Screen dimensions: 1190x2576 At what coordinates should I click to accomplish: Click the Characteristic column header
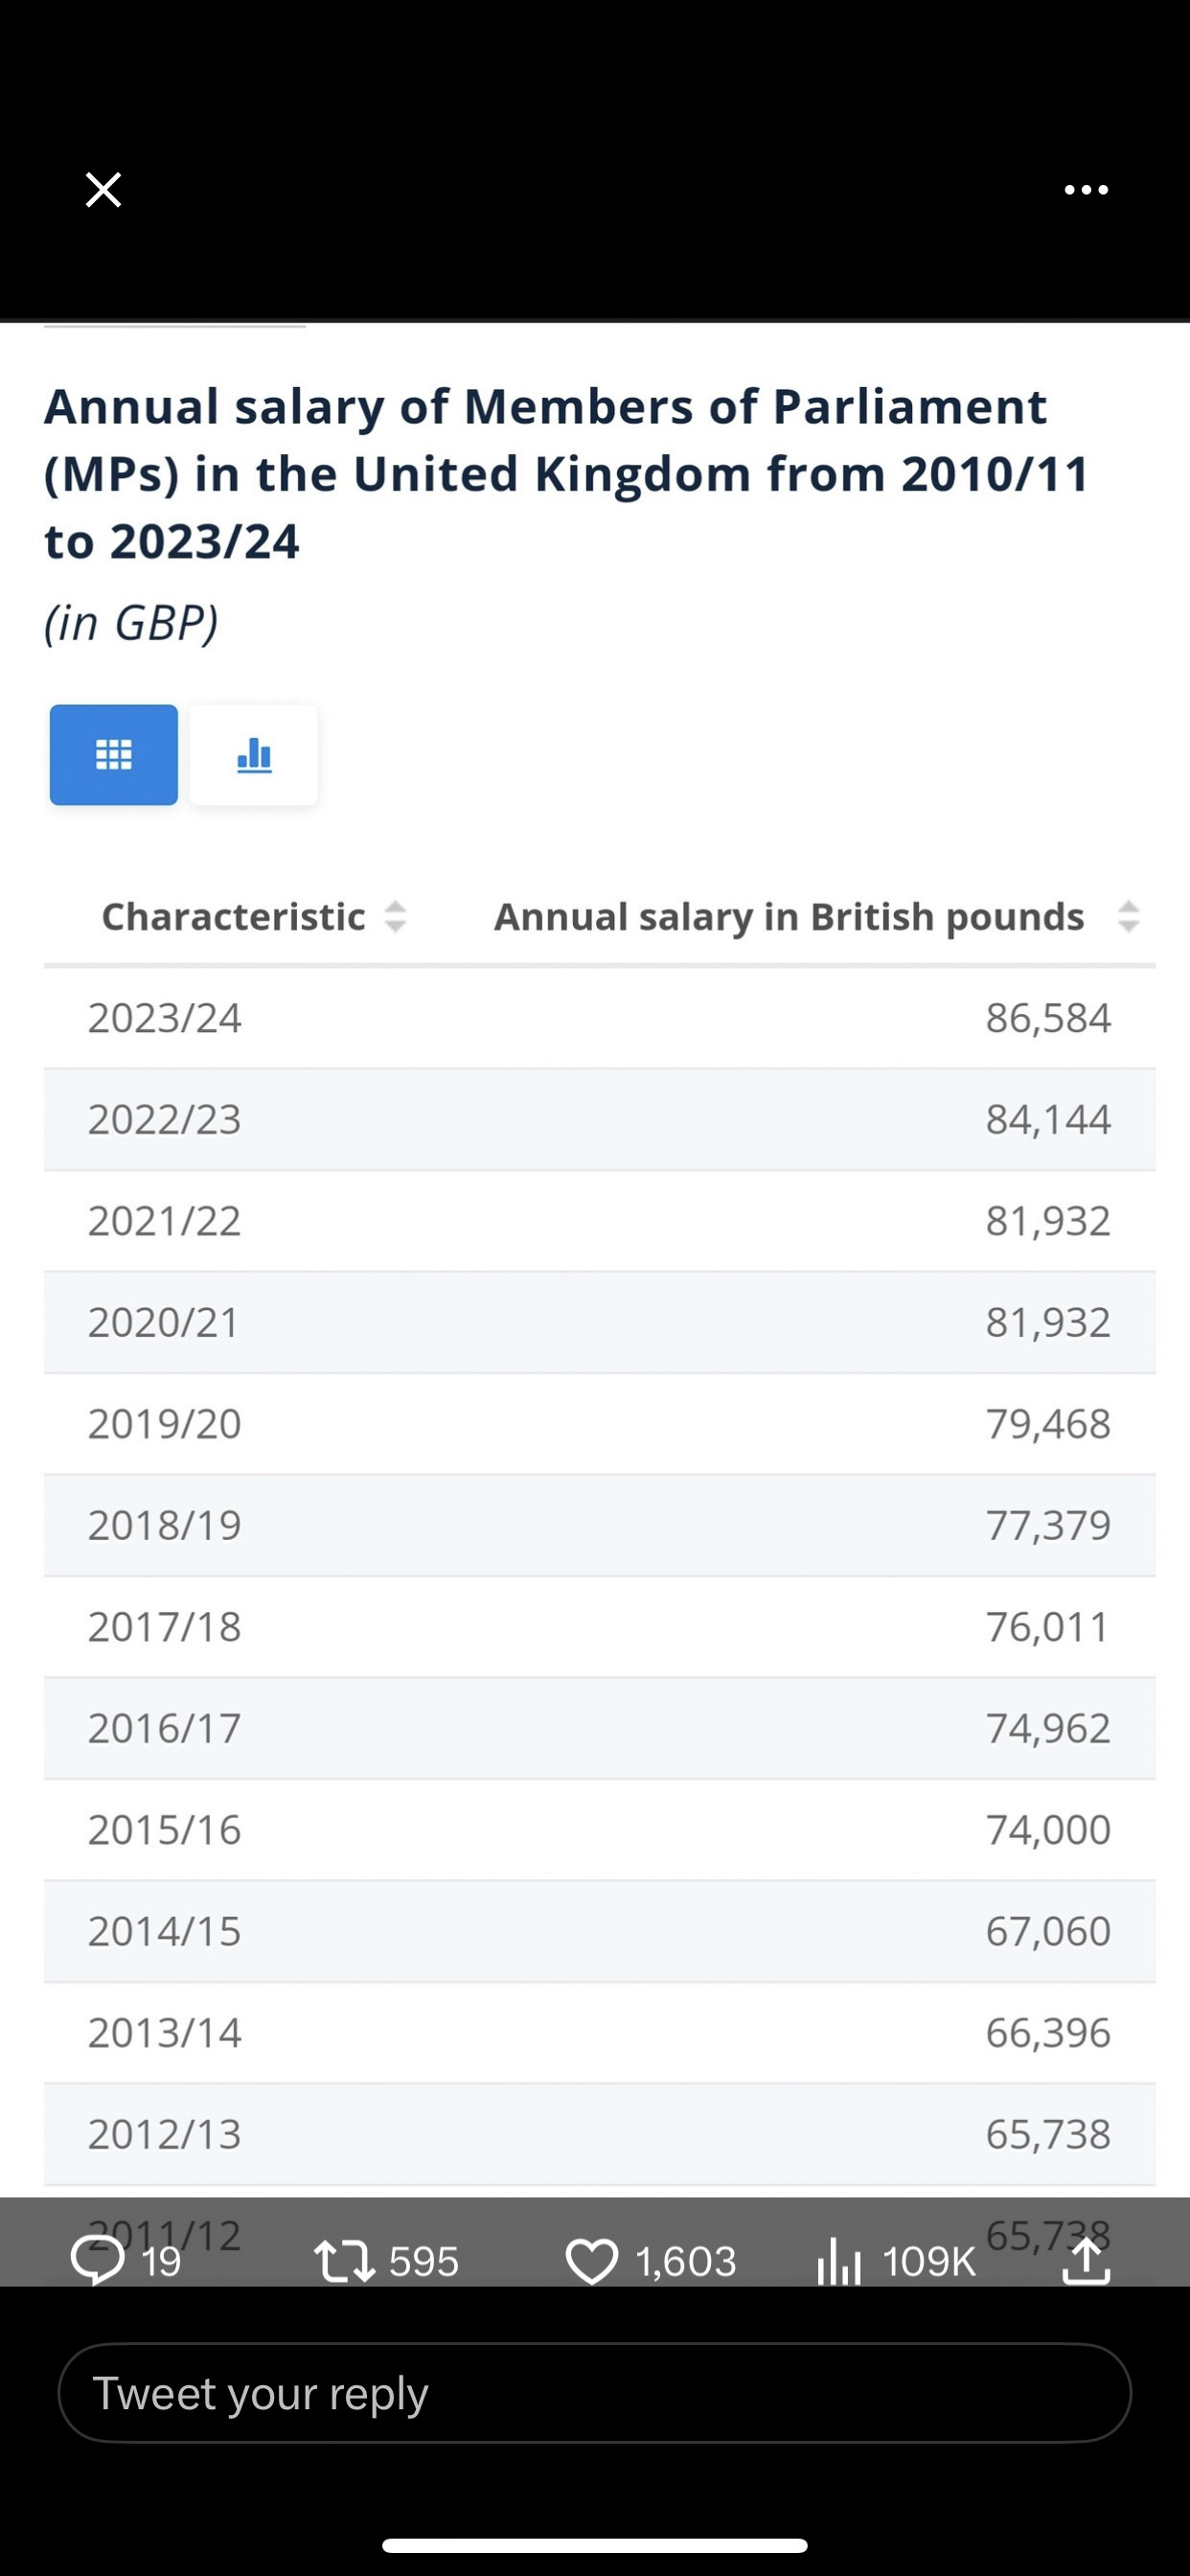(x=233, y=917)
